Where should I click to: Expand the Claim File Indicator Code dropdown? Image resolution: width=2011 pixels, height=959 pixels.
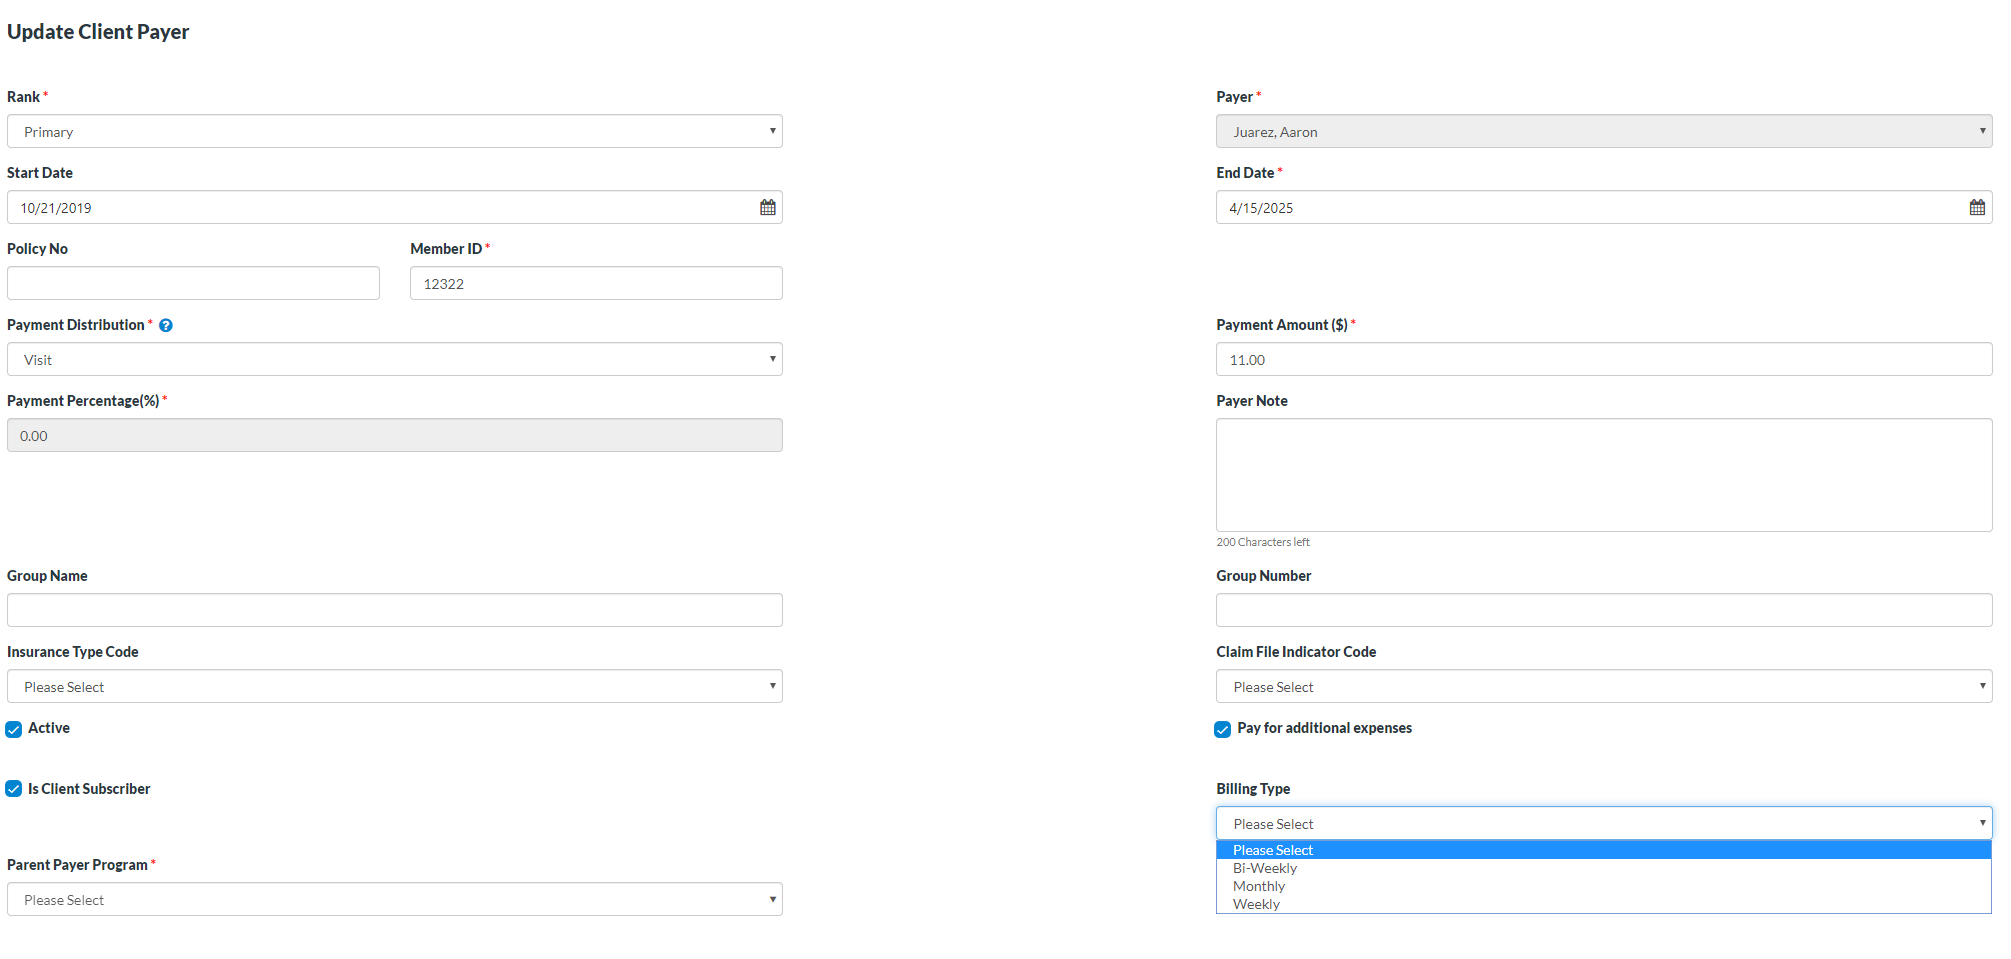(x=1603, y=686)
